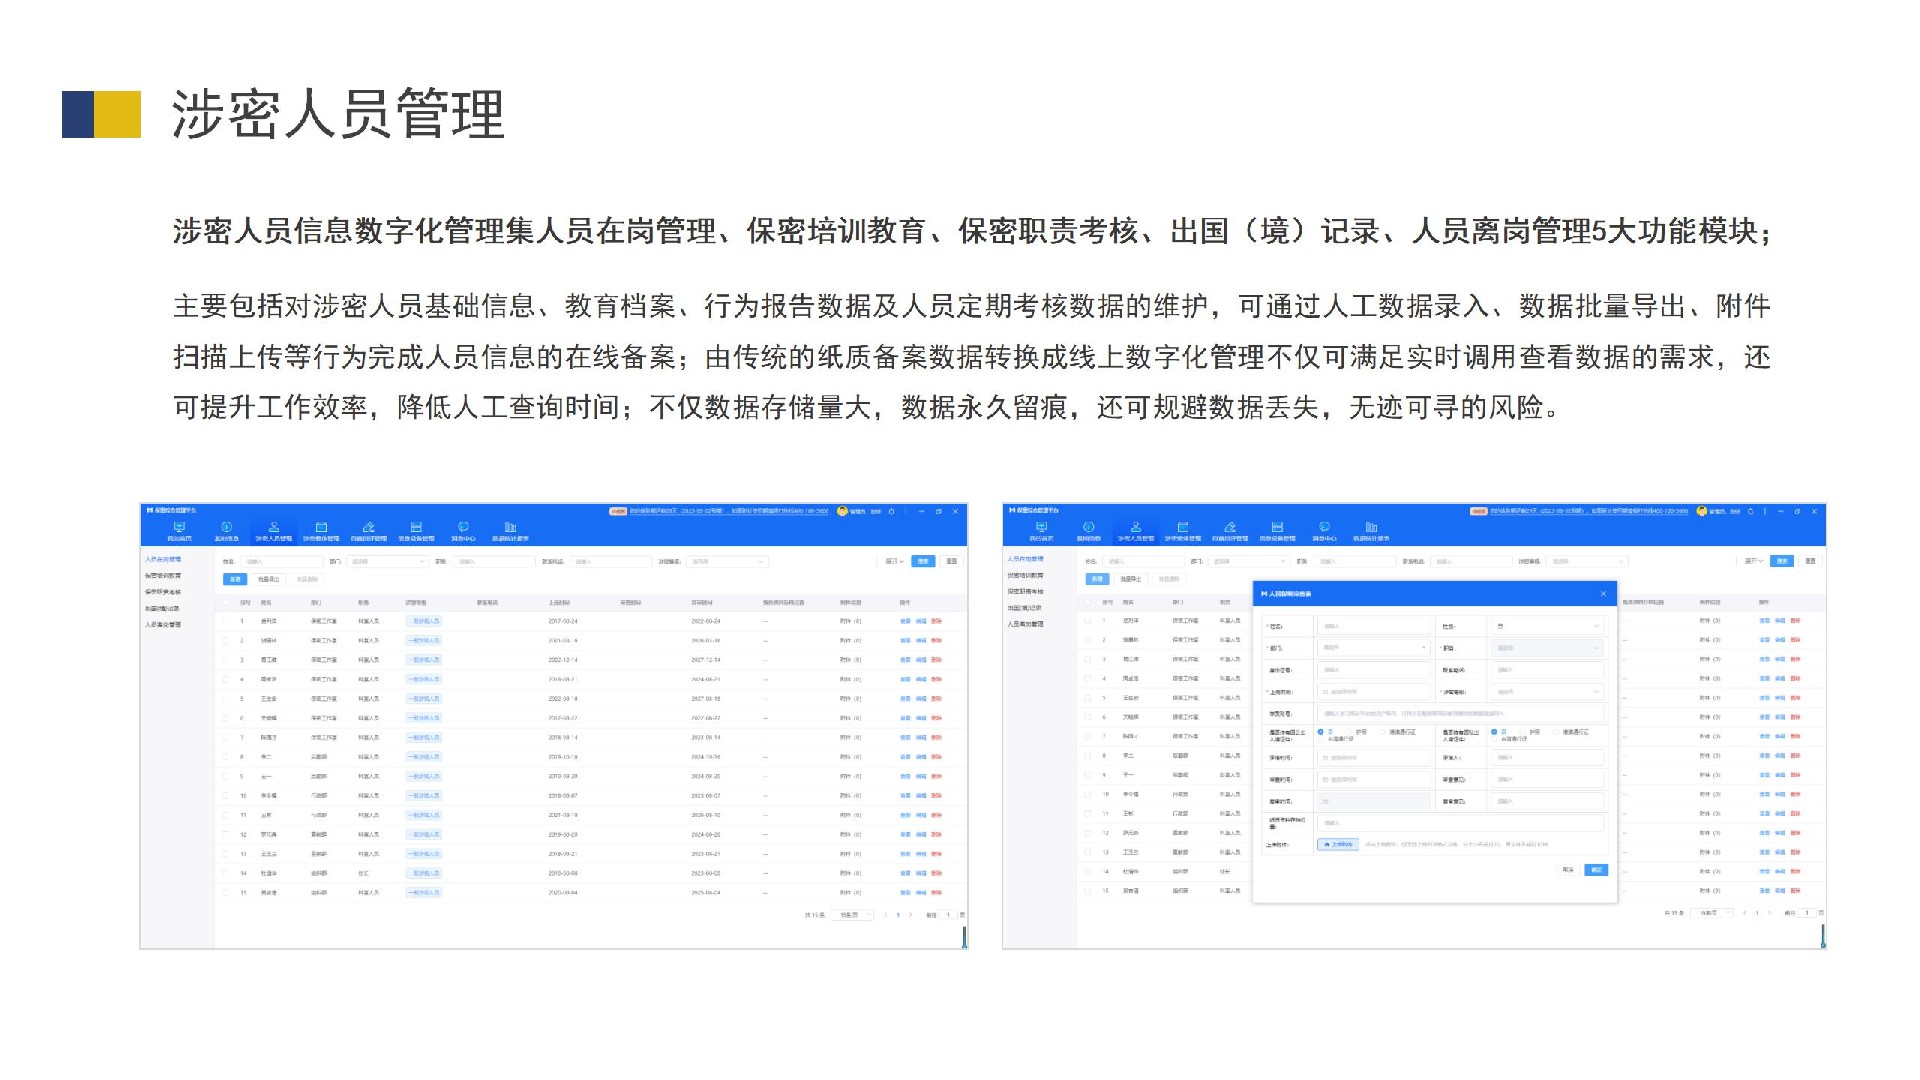The height and width of the screenshot is (1080, 1920).
Task: Click the blue 新增 button in left screenshot
Action: coord(235,579)
